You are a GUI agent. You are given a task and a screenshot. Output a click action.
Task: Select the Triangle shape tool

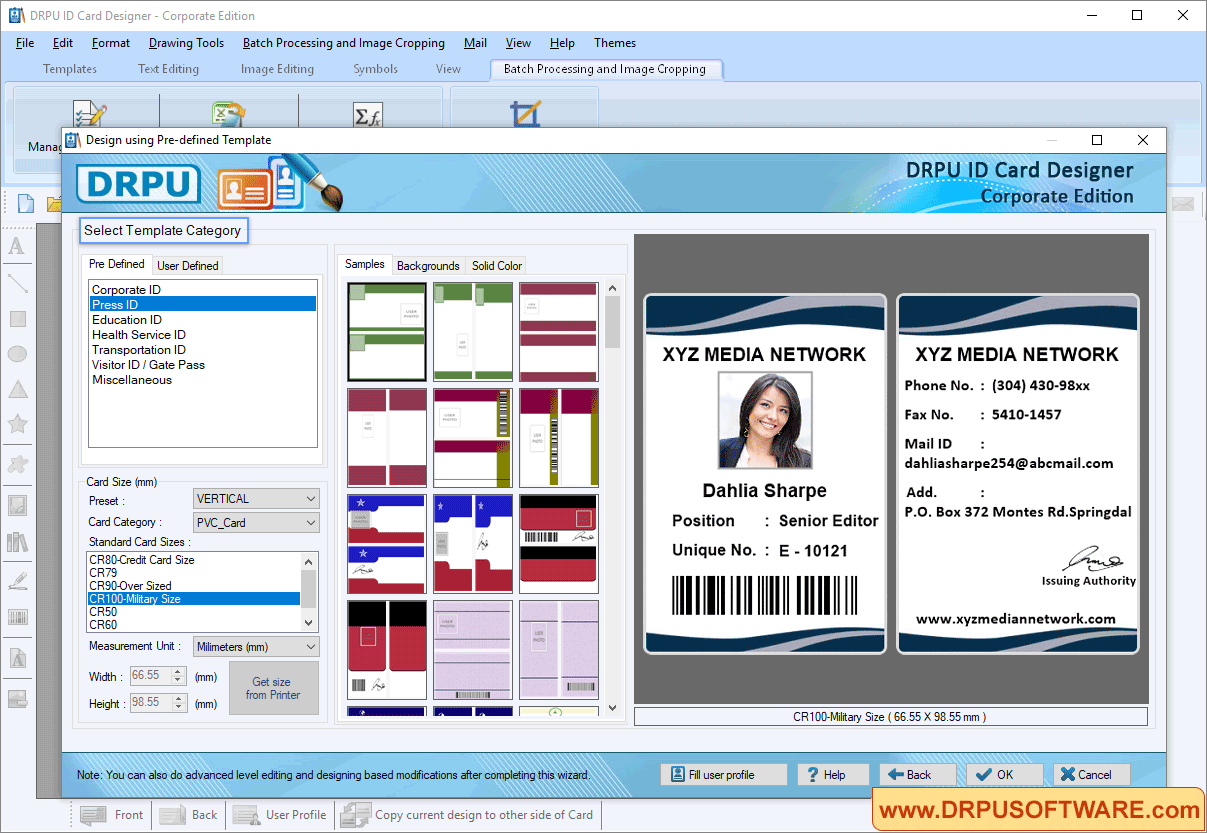17,389
